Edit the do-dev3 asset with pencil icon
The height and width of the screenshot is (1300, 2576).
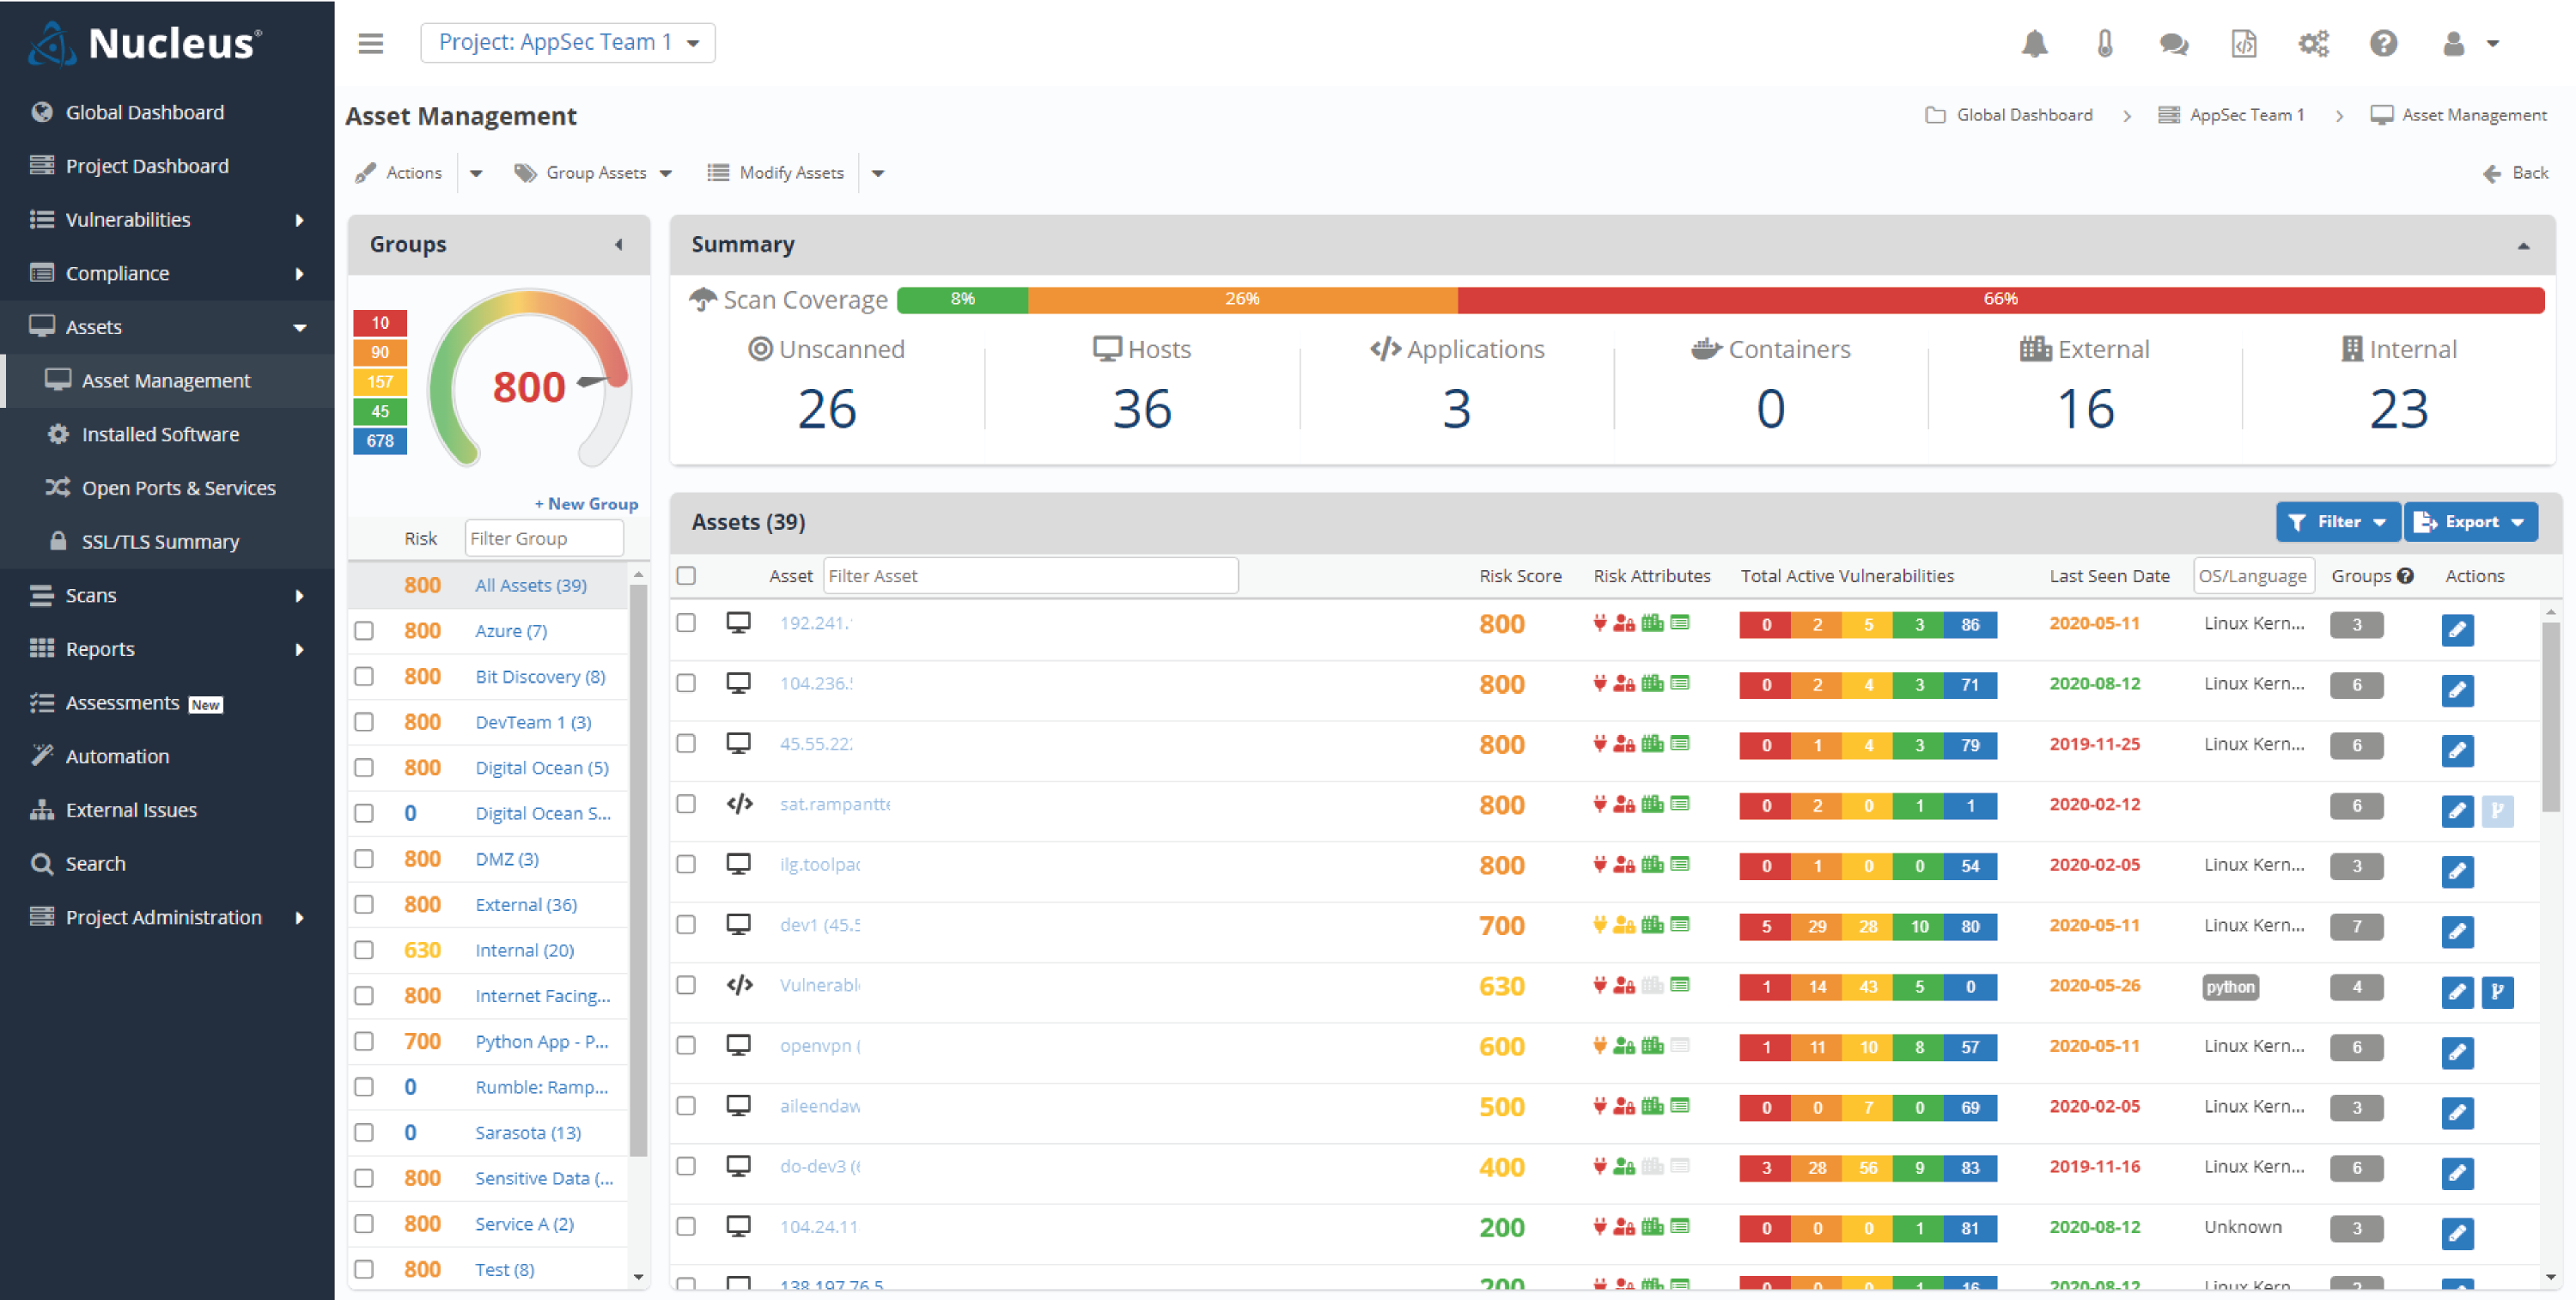(2457, 1173)
